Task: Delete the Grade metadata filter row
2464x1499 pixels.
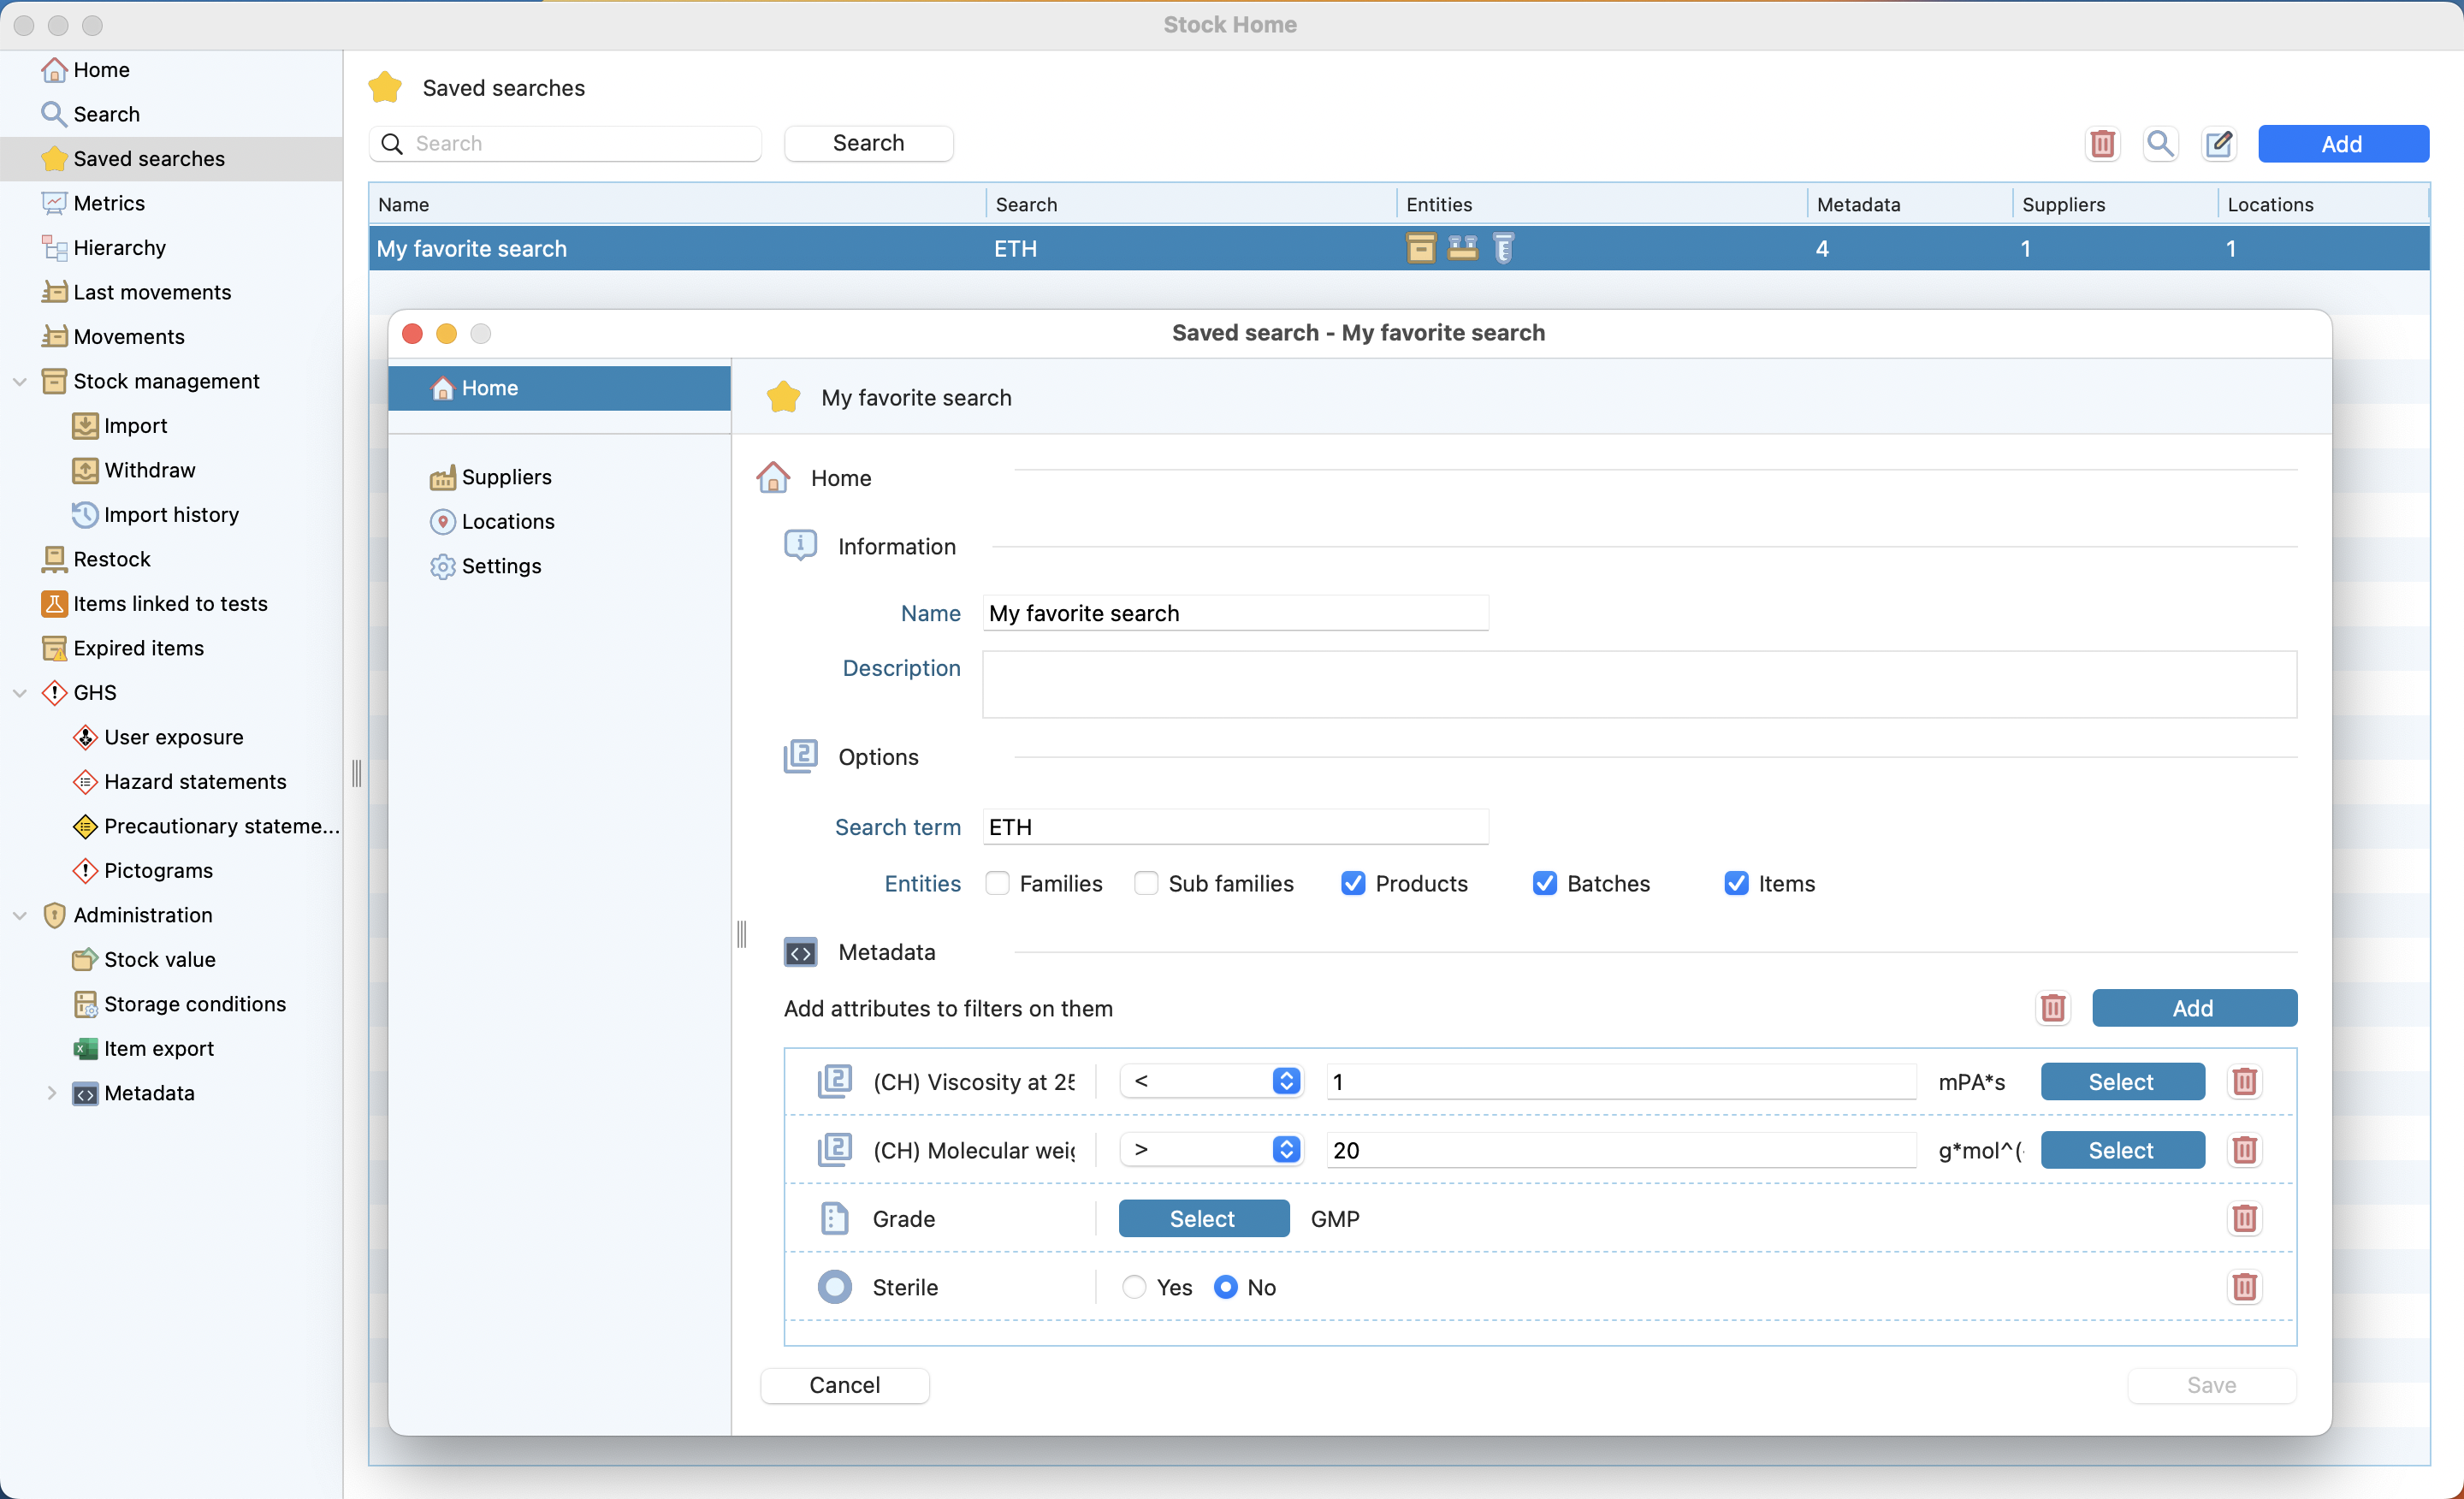Action: tap(2244, 1218)
